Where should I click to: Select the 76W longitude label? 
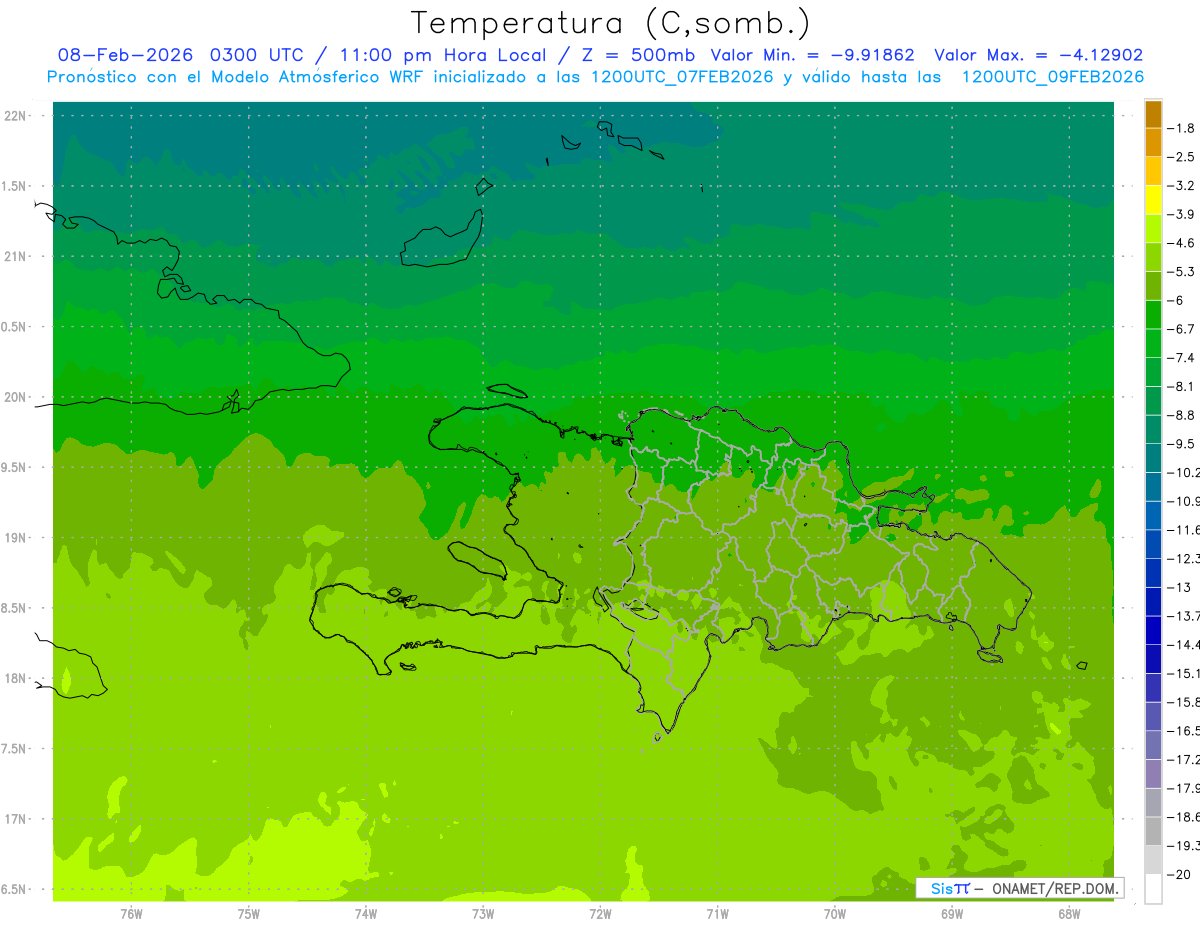tap(131, 914)
